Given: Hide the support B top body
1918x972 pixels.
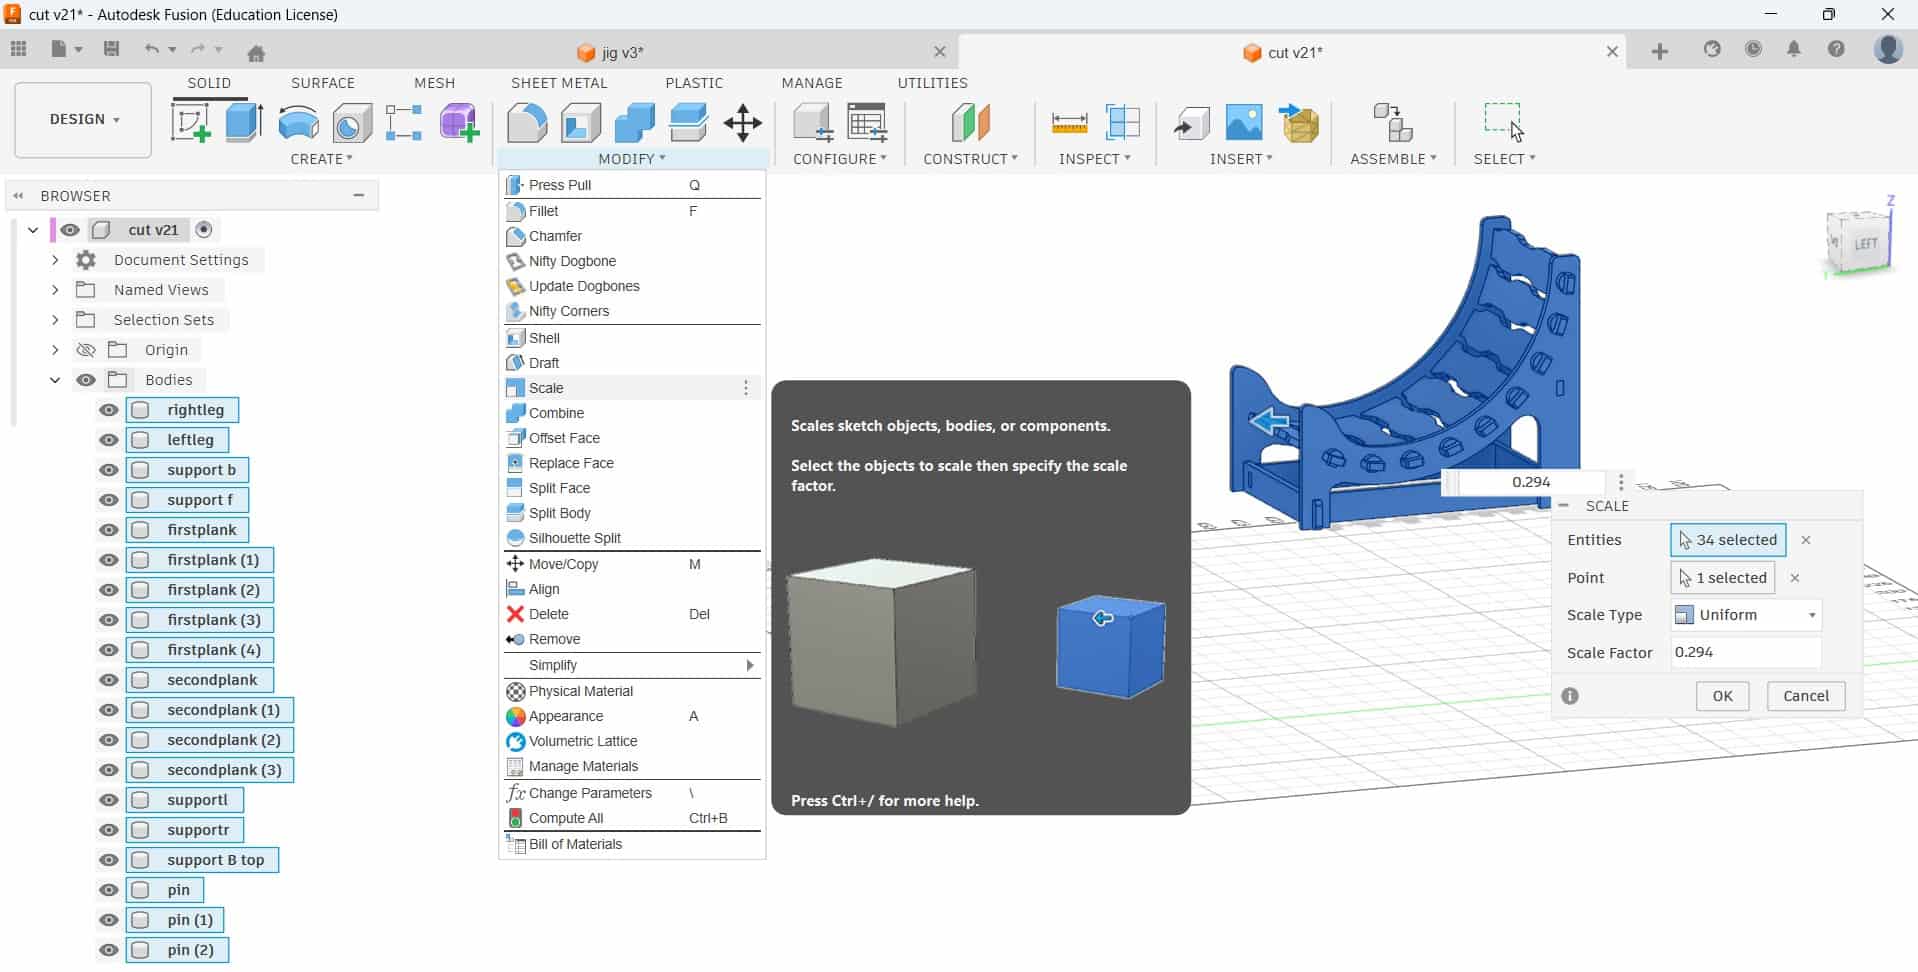Looking at the screenshot, I should (108, 860).
